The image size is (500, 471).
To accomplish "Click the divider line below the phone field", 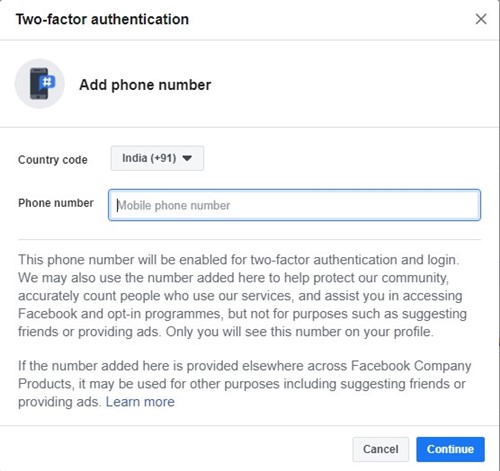I will pyautogui.click(x=249, y=239).
